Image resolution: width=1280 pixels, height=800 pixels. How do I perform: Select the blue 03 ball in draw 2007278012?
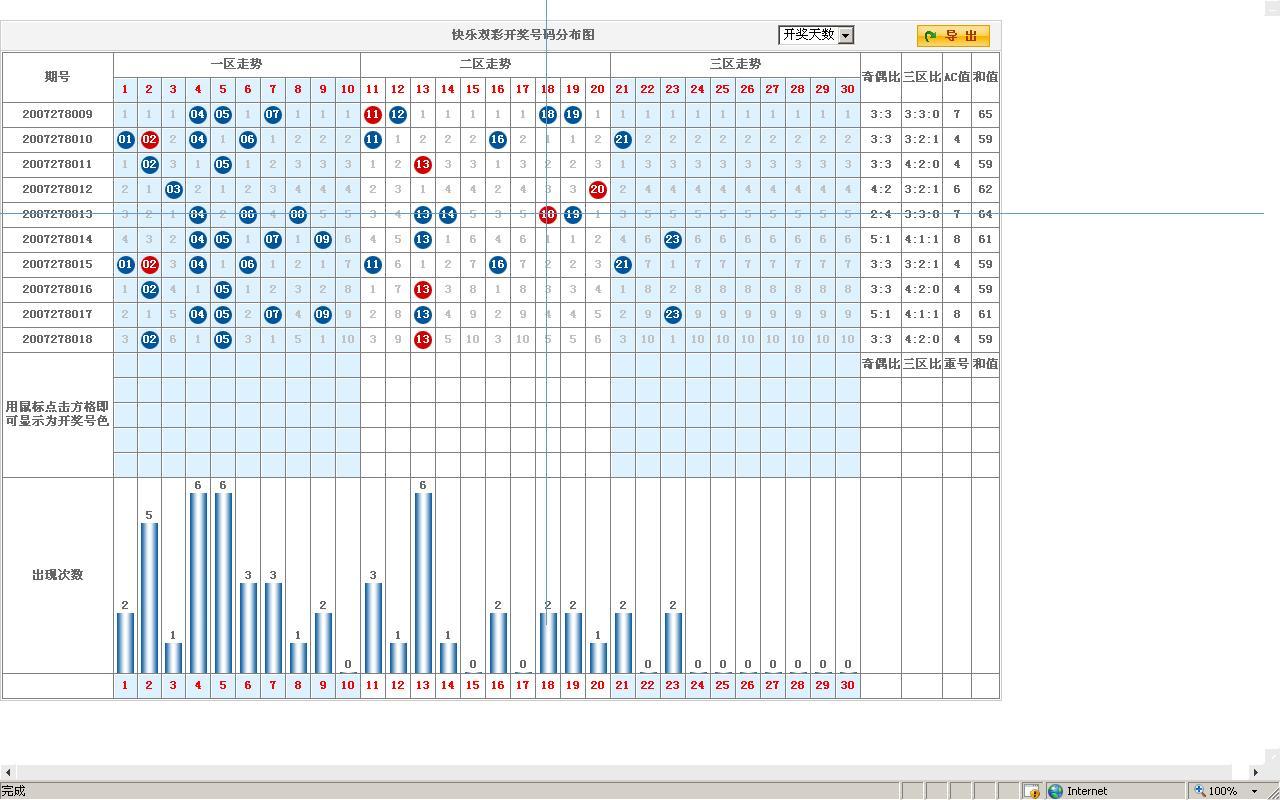point(174,190)
